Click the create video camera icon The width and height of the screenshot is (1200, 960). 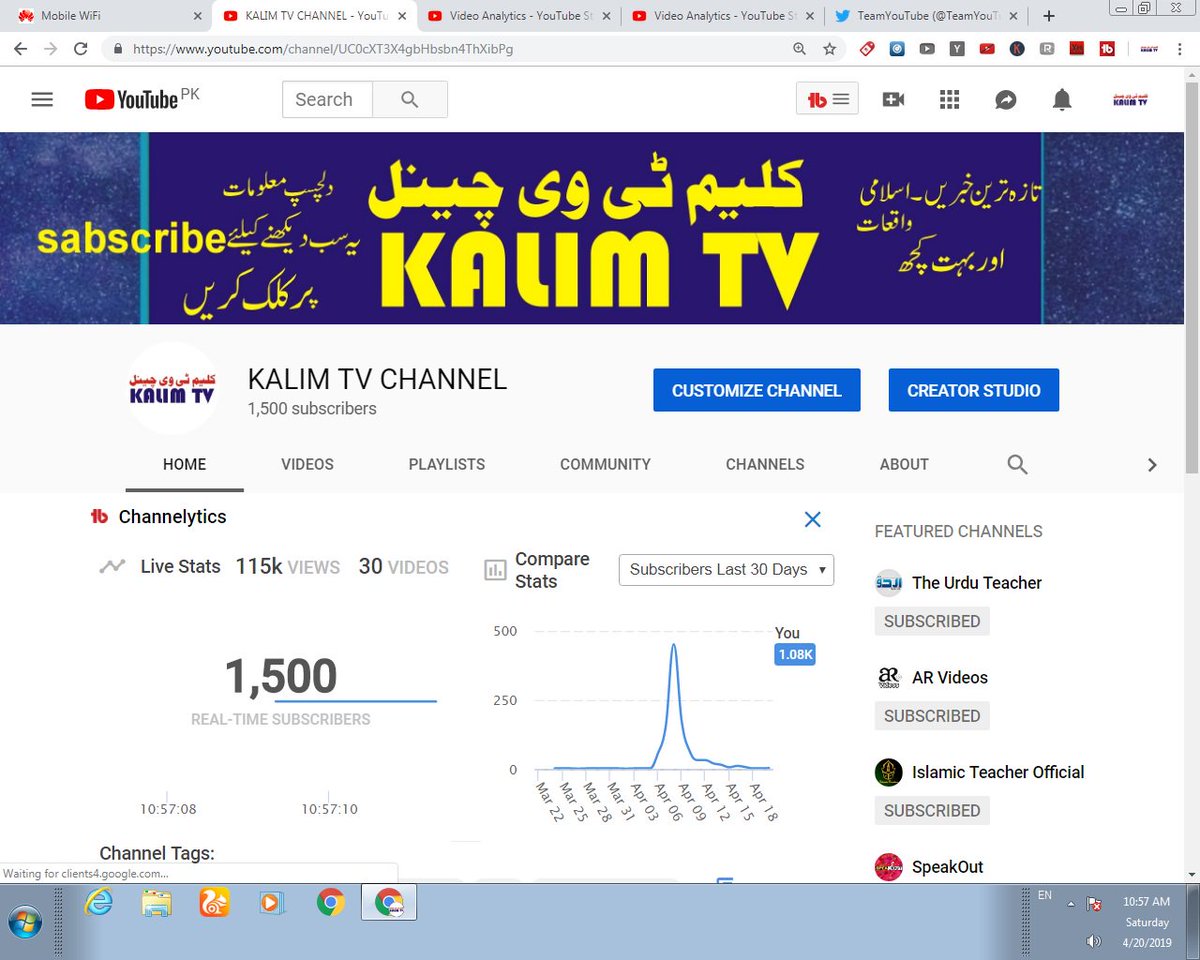(x=893, y=99)
